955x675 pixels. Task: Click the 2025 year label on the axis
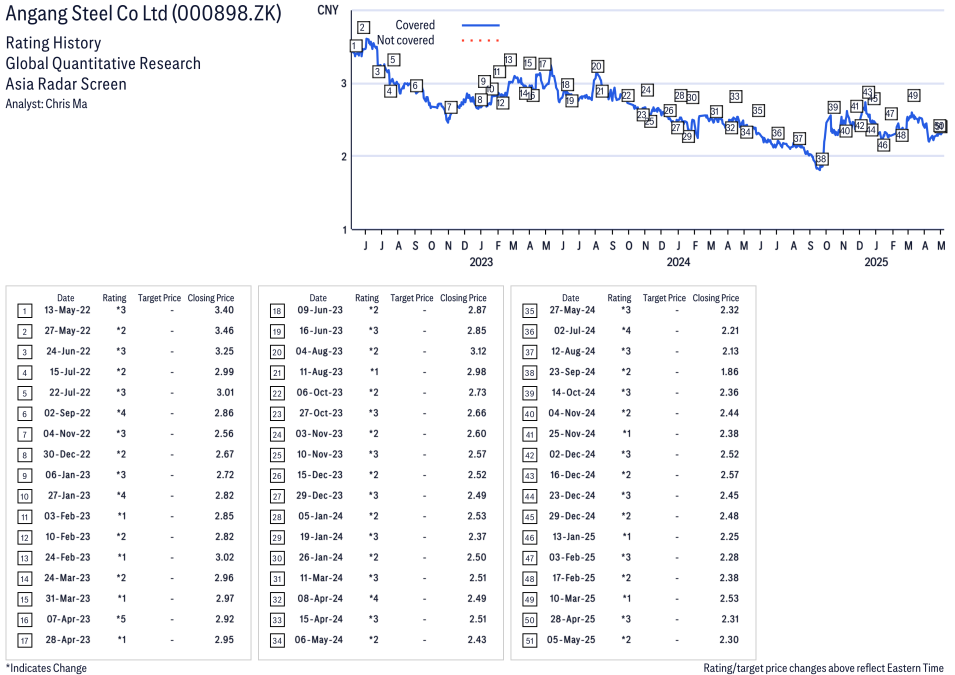876,262
